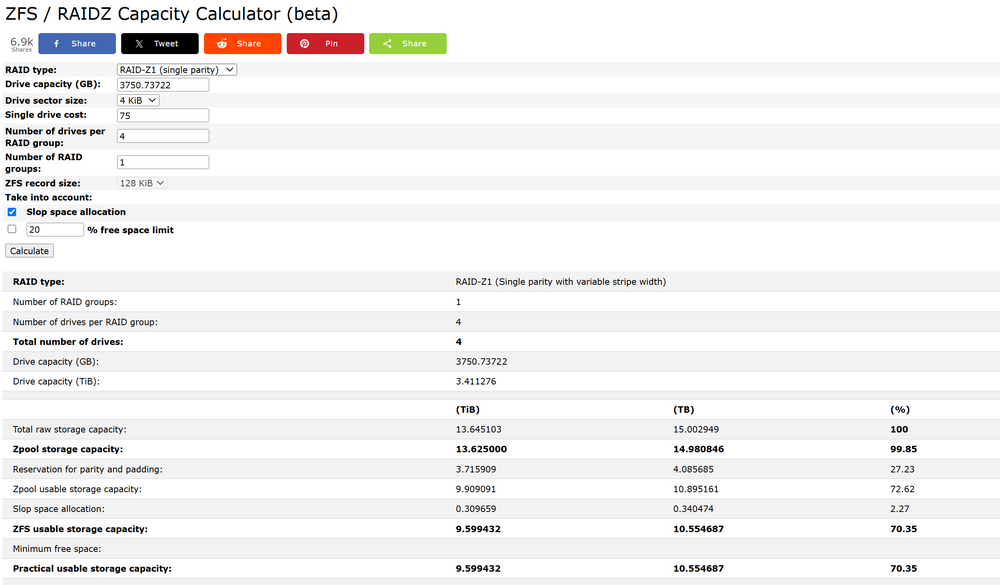Click the Zpool storage capacity percent 99.85

(x=903, y=449)
